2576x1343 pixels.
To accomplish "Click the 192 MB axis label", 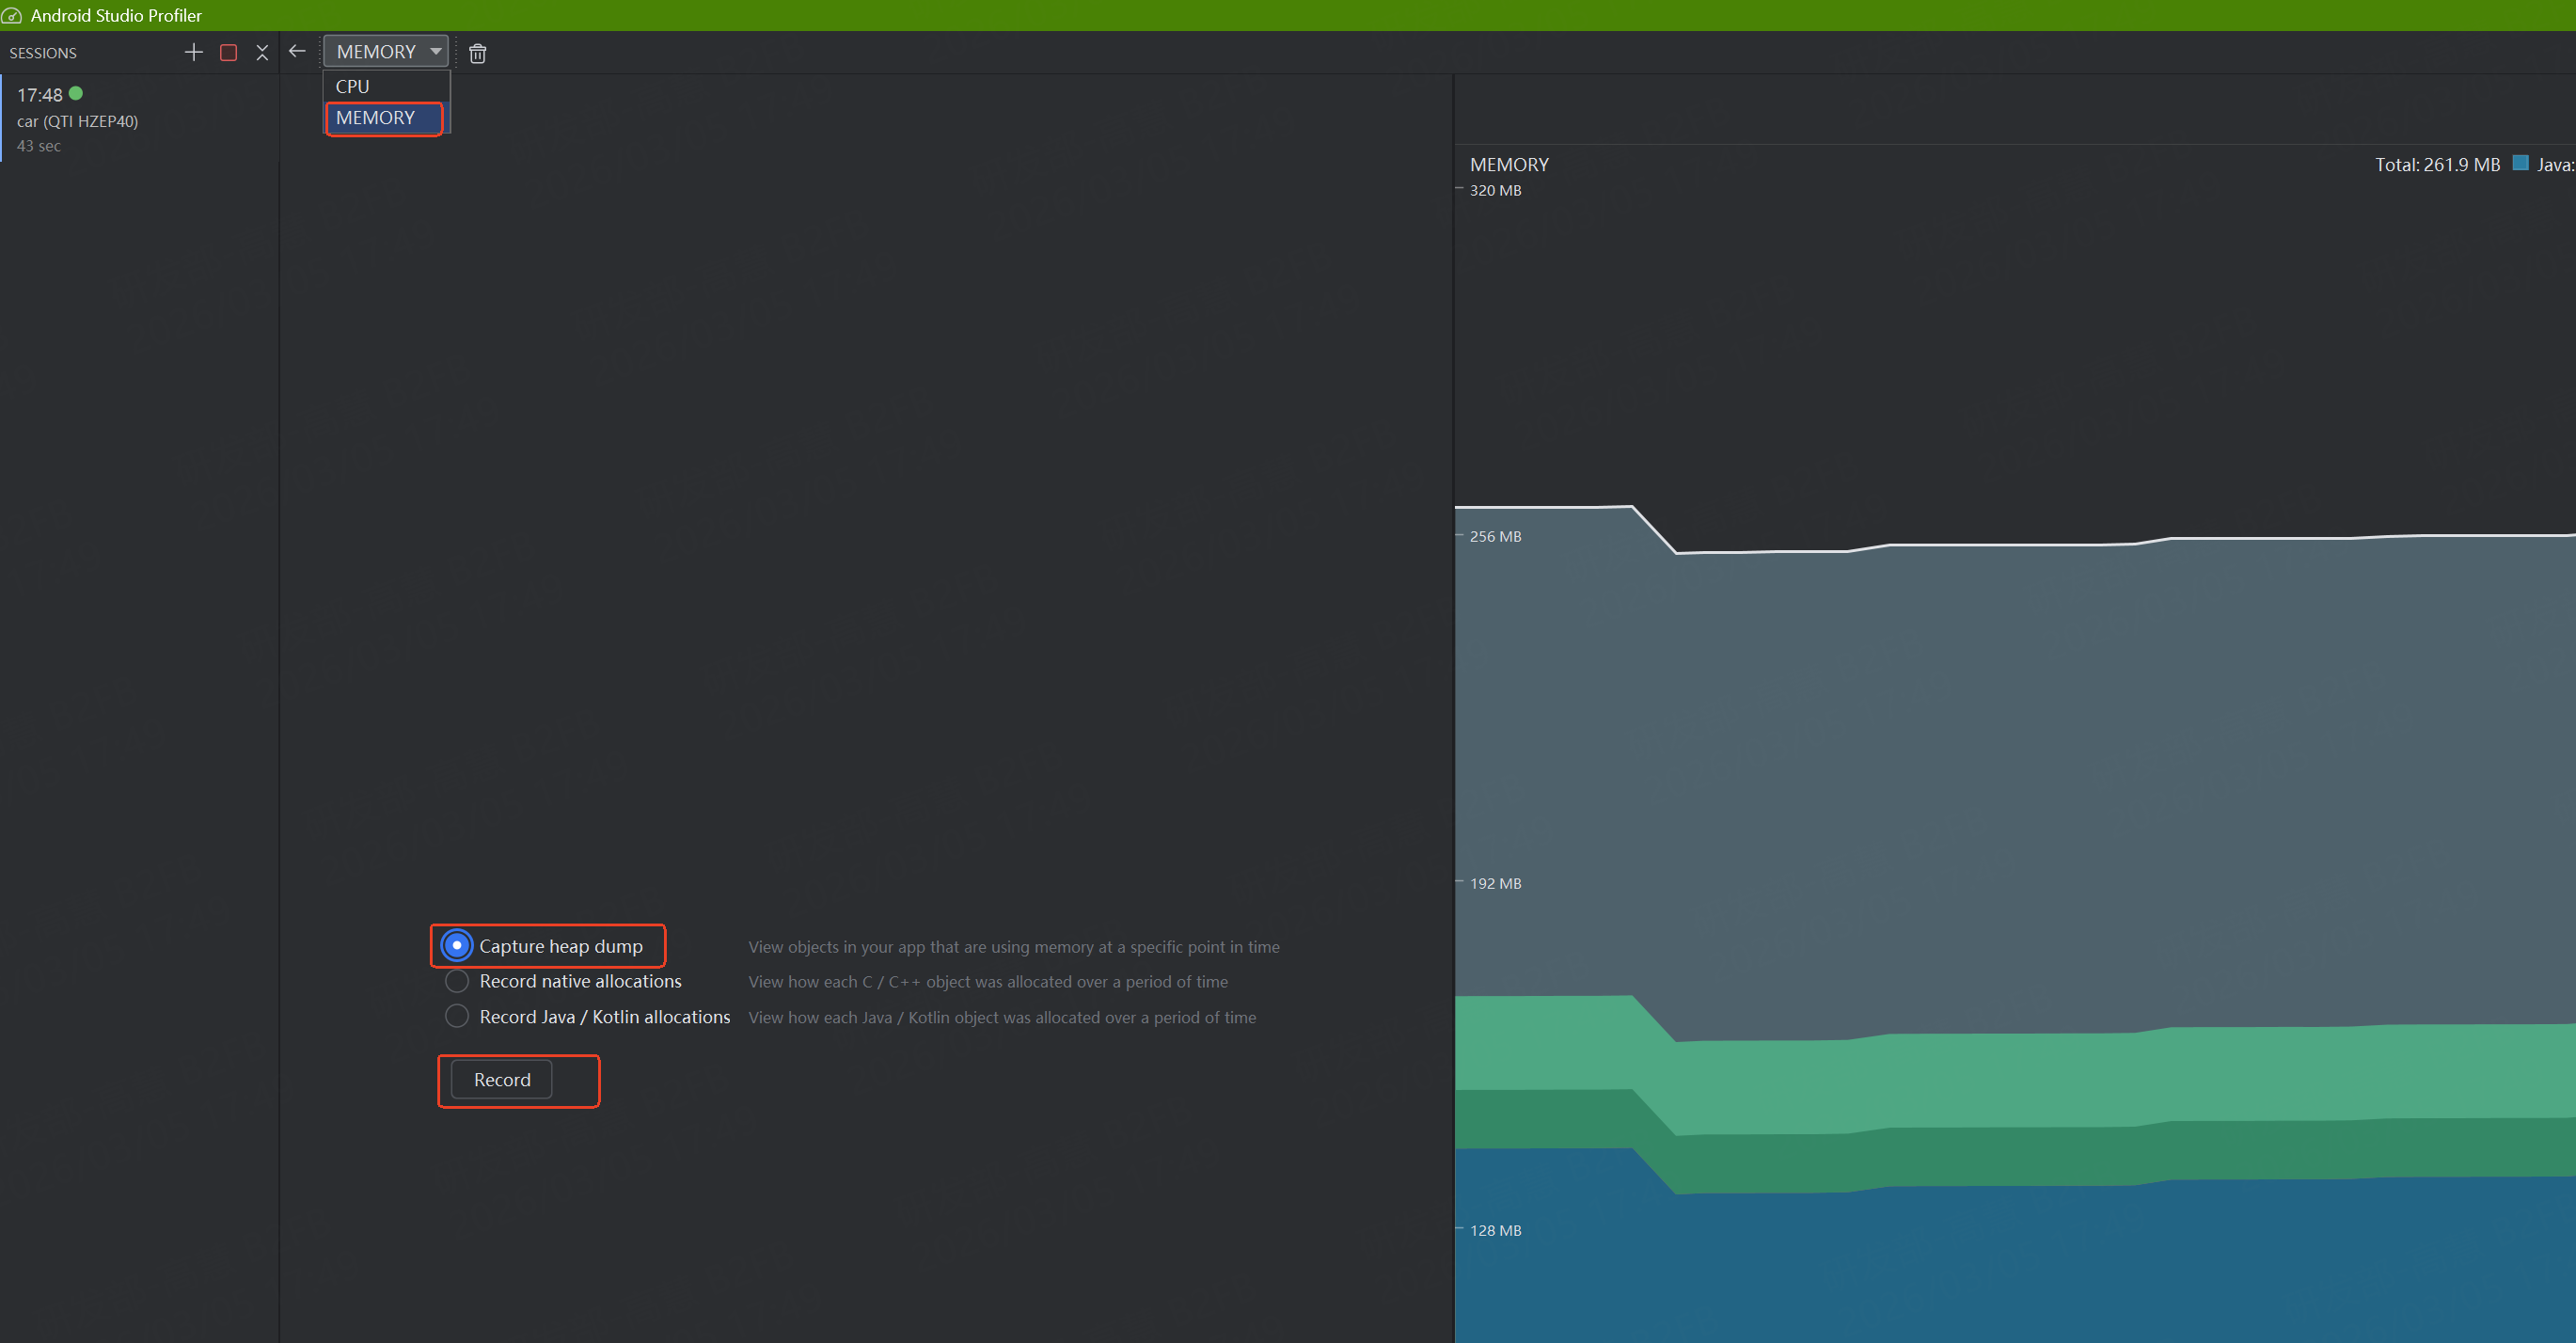I will pyautogui.click(x=1495, y=883).
